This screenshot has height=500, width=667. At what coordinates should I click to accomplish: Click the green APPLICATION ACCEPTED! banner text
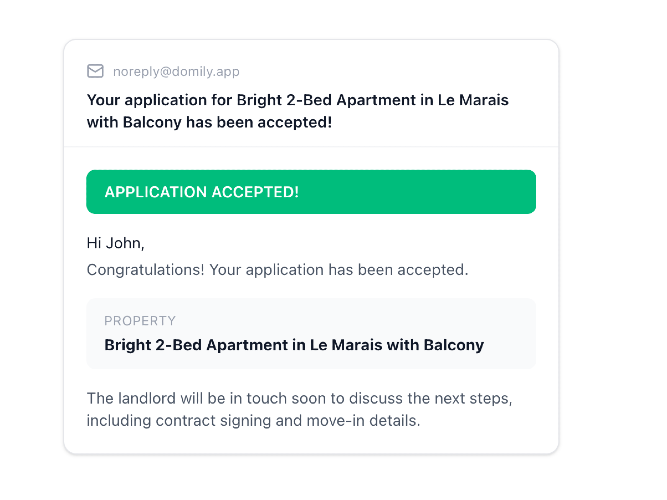(202, 192)
